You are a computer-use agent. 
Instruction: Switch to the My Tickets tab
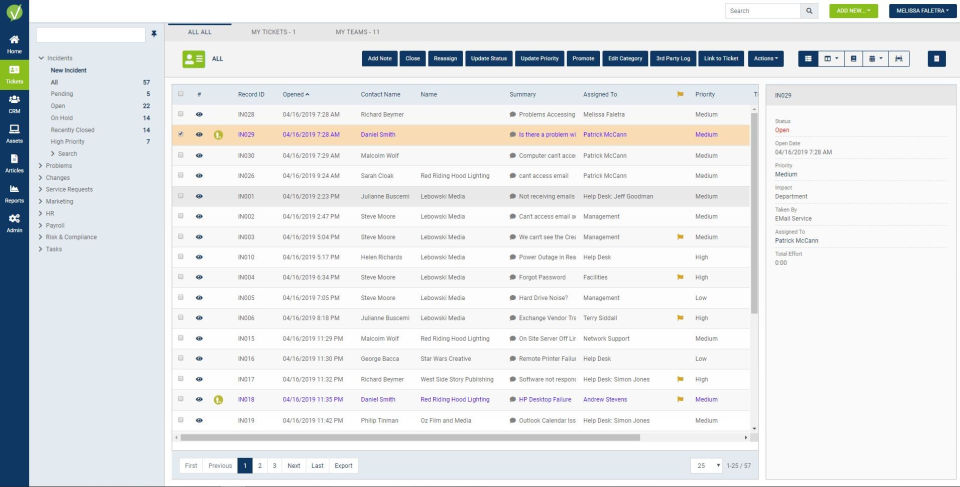tap(273, 32)
